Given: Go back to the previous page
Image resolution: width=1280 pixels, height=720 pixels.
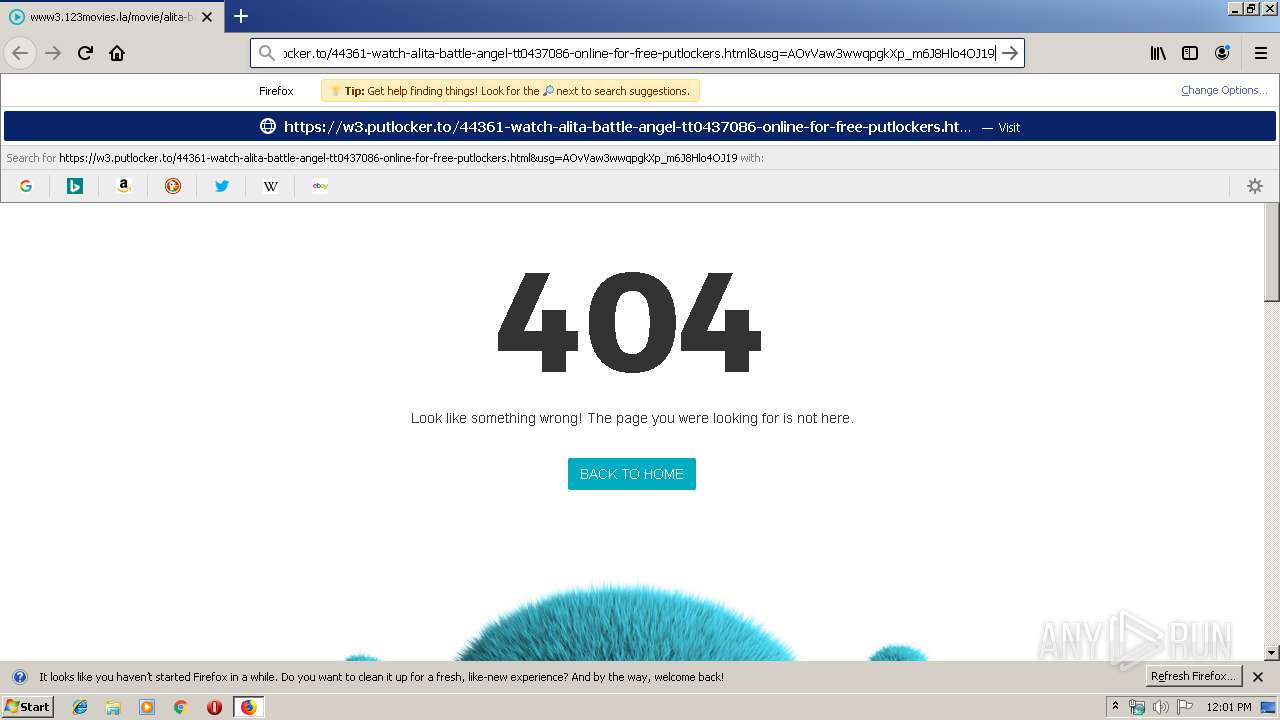Looking at the screenshot, I should 20,53.
